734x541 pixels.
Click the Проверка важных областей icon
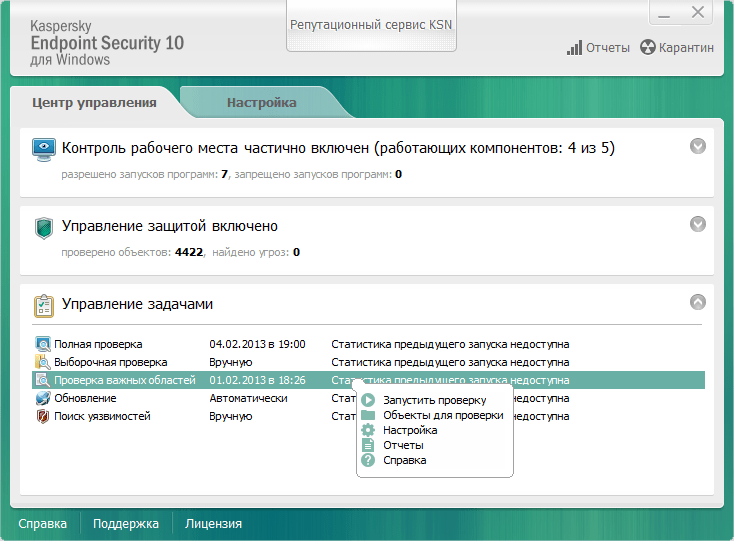43,380
